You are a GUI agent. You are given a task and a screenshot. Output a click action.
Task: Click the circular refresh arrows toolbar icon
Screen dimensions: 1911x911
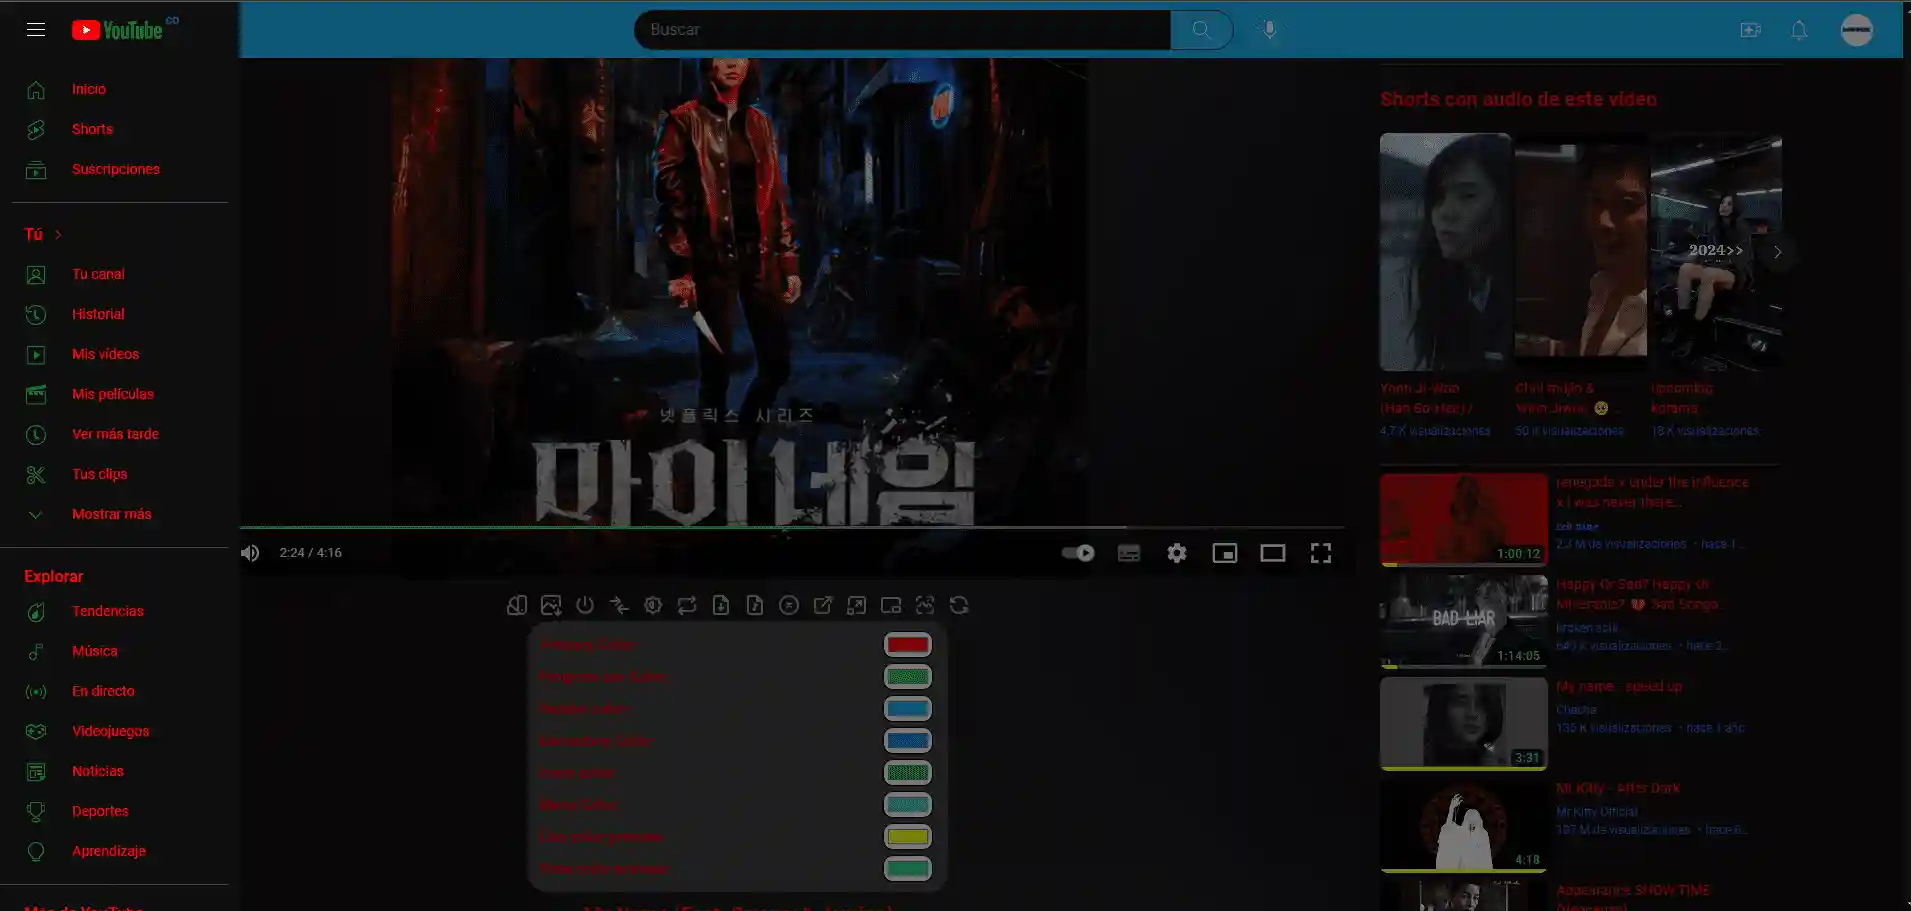click(x=959, y=605)
